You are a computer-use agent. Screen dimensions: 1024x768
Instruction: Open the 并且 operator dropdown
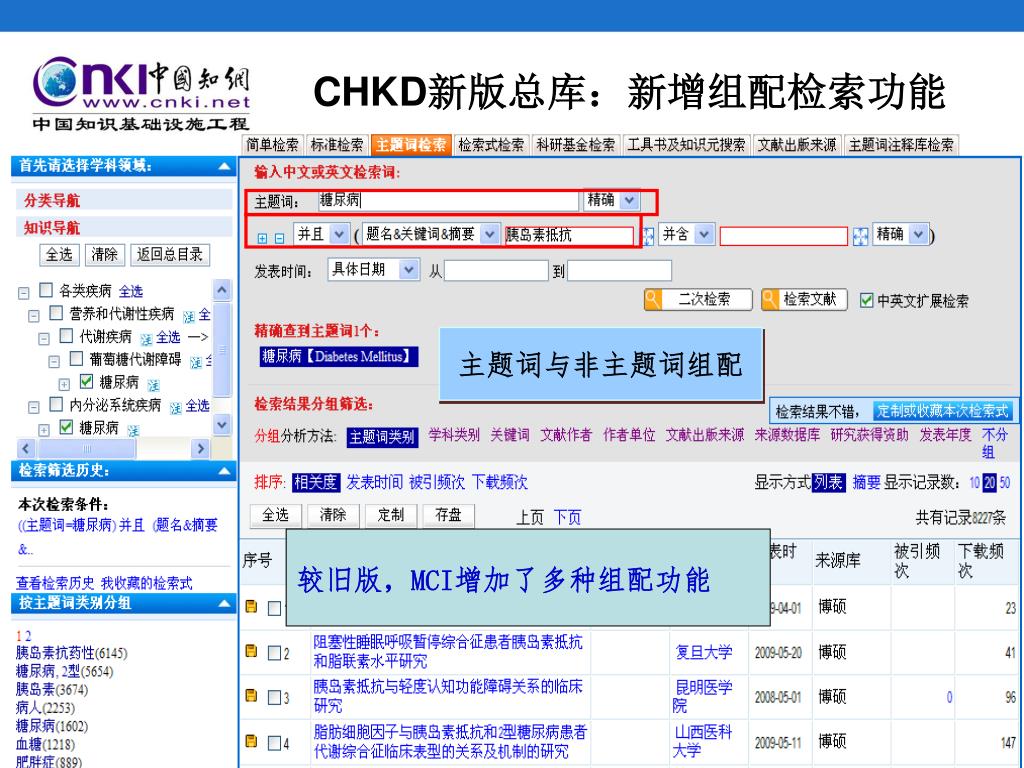(339, 234)
